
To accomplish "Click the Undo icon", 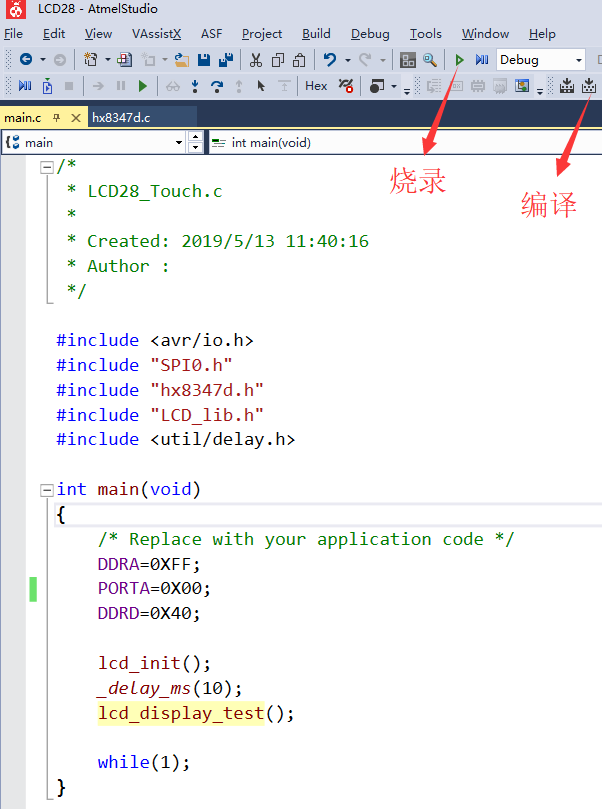I will [330, 60].
